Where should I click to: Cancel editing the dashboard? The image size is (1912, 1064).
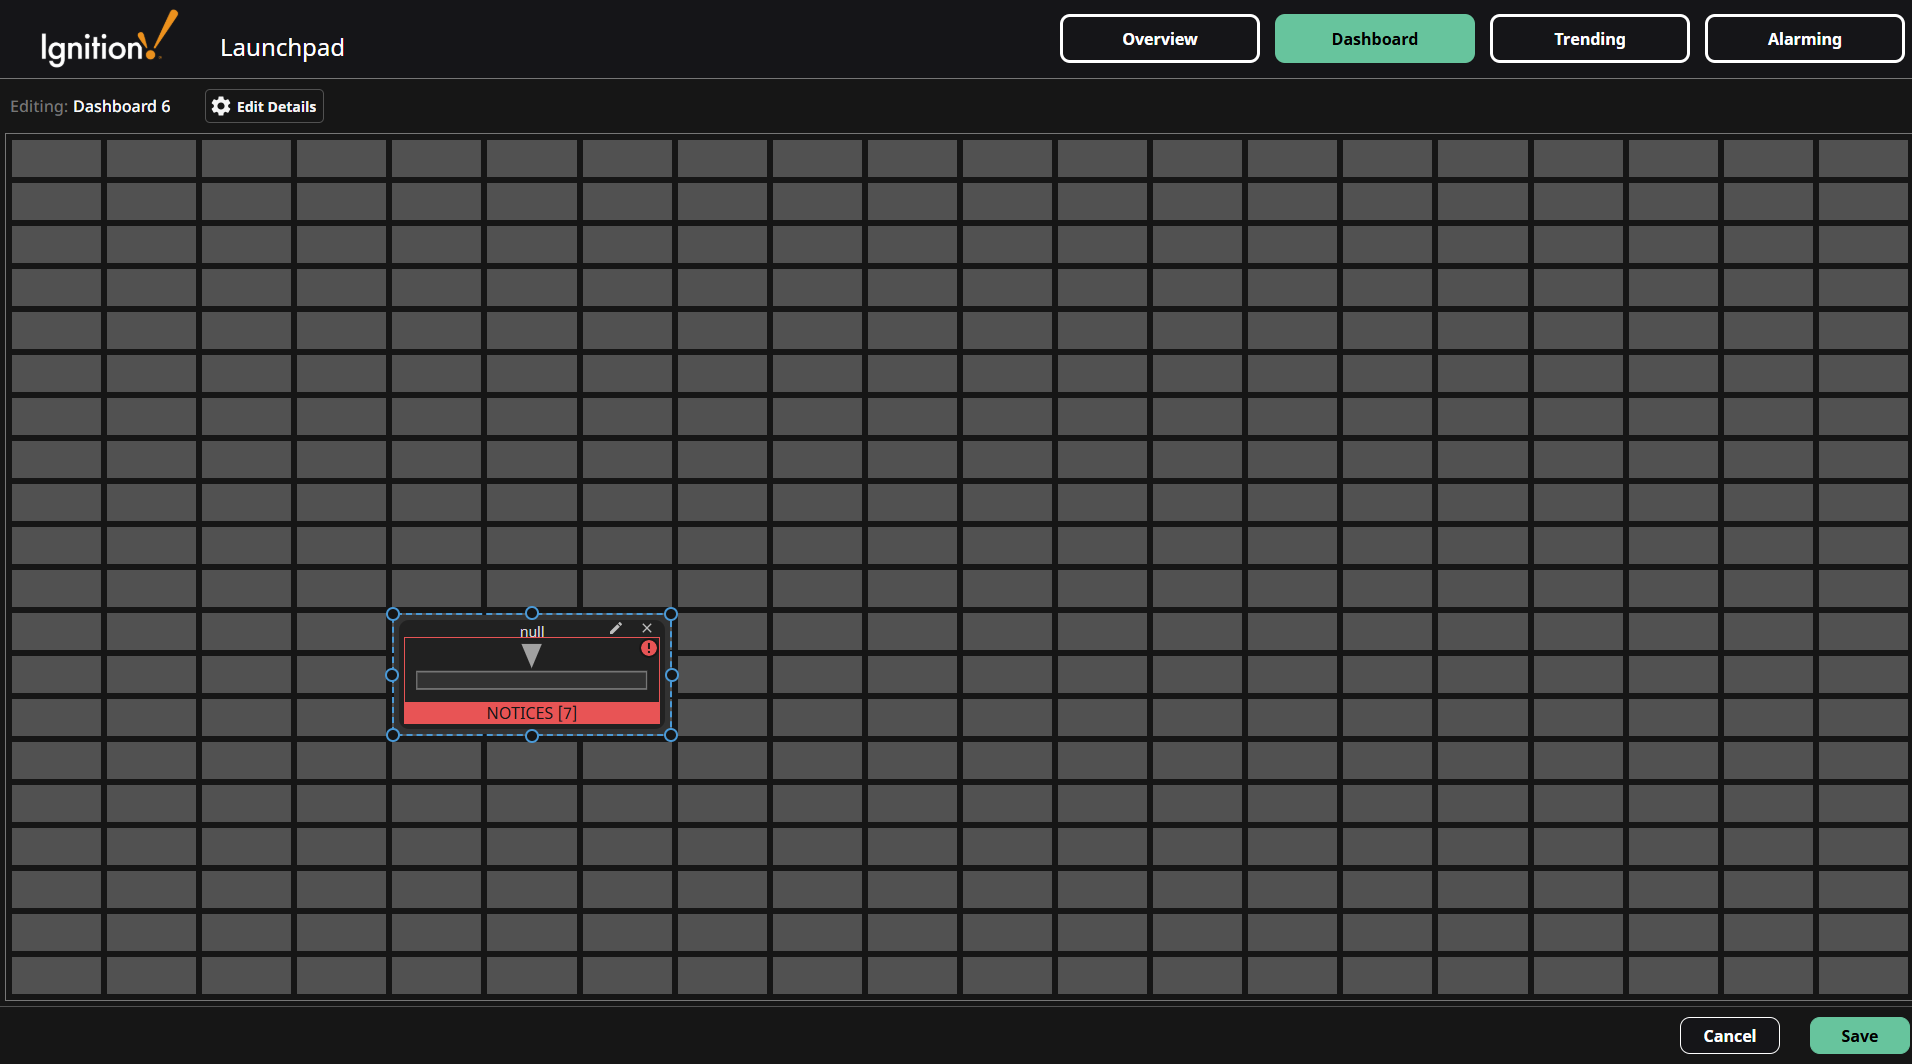(1729, 1035)
